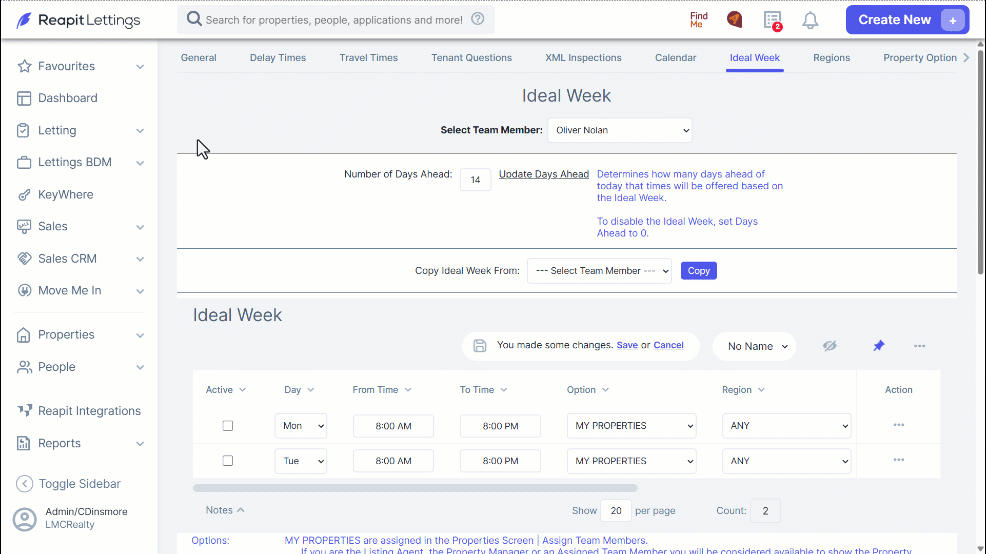This screenshot has height=554, width=986.
Task: Click the Find Me icon
Action: pyautogui.click(x=698, y=20)
